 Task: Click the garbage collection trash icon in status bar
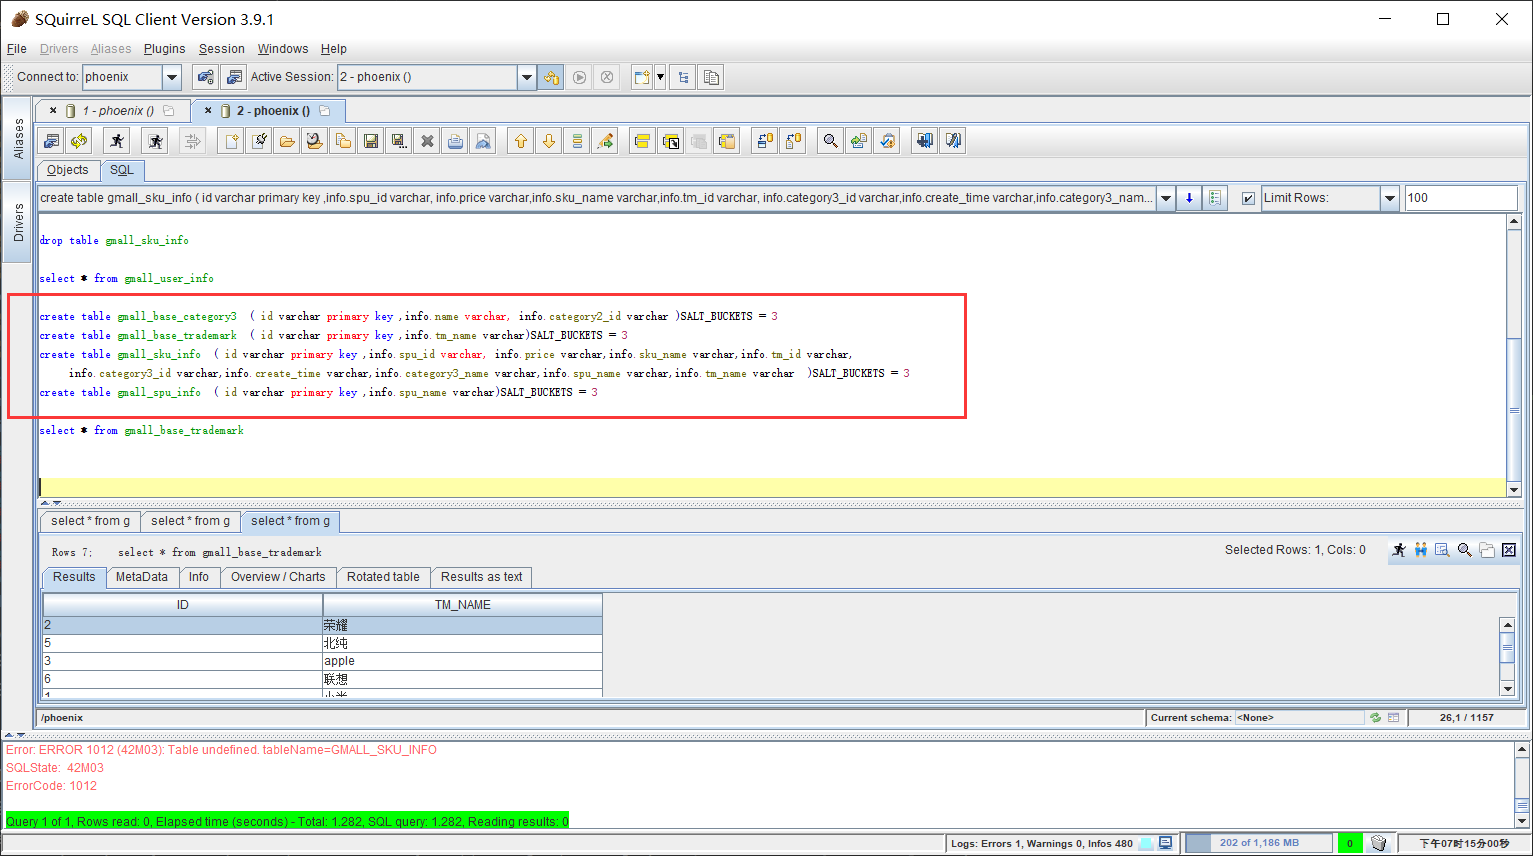[x=1378, y=843]
